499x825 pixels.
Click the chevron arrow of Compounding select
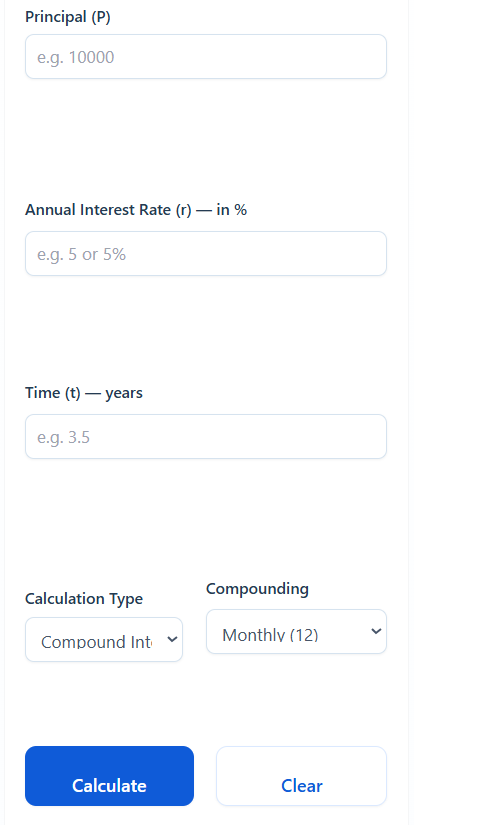pos(376,631)
